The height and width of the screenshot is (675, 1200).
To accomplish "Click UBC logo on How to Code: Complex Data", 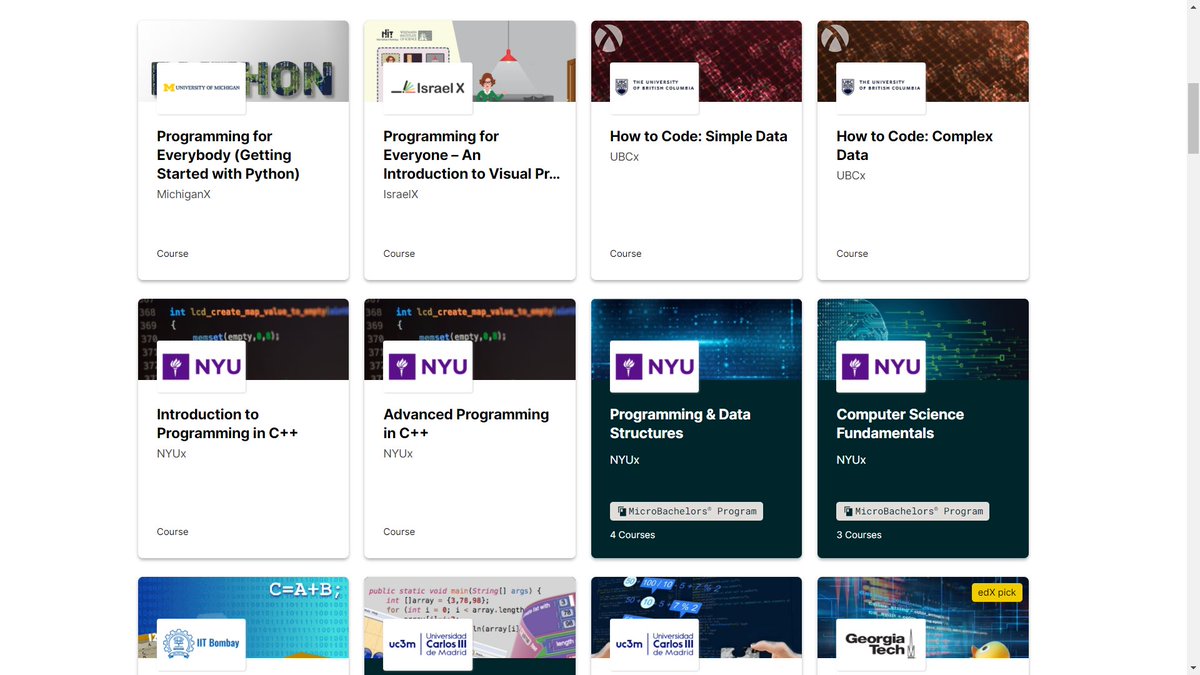I will click(881, 88).
